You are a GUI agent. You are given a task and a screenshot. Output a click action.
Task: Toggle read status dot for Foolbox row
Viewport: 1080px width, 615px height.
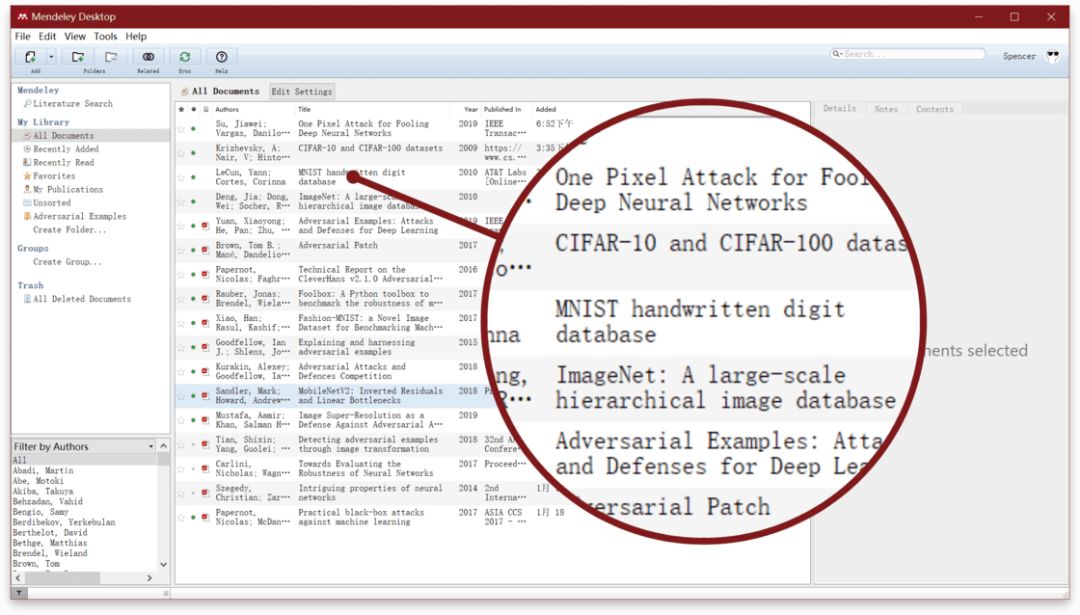(194, 298)
